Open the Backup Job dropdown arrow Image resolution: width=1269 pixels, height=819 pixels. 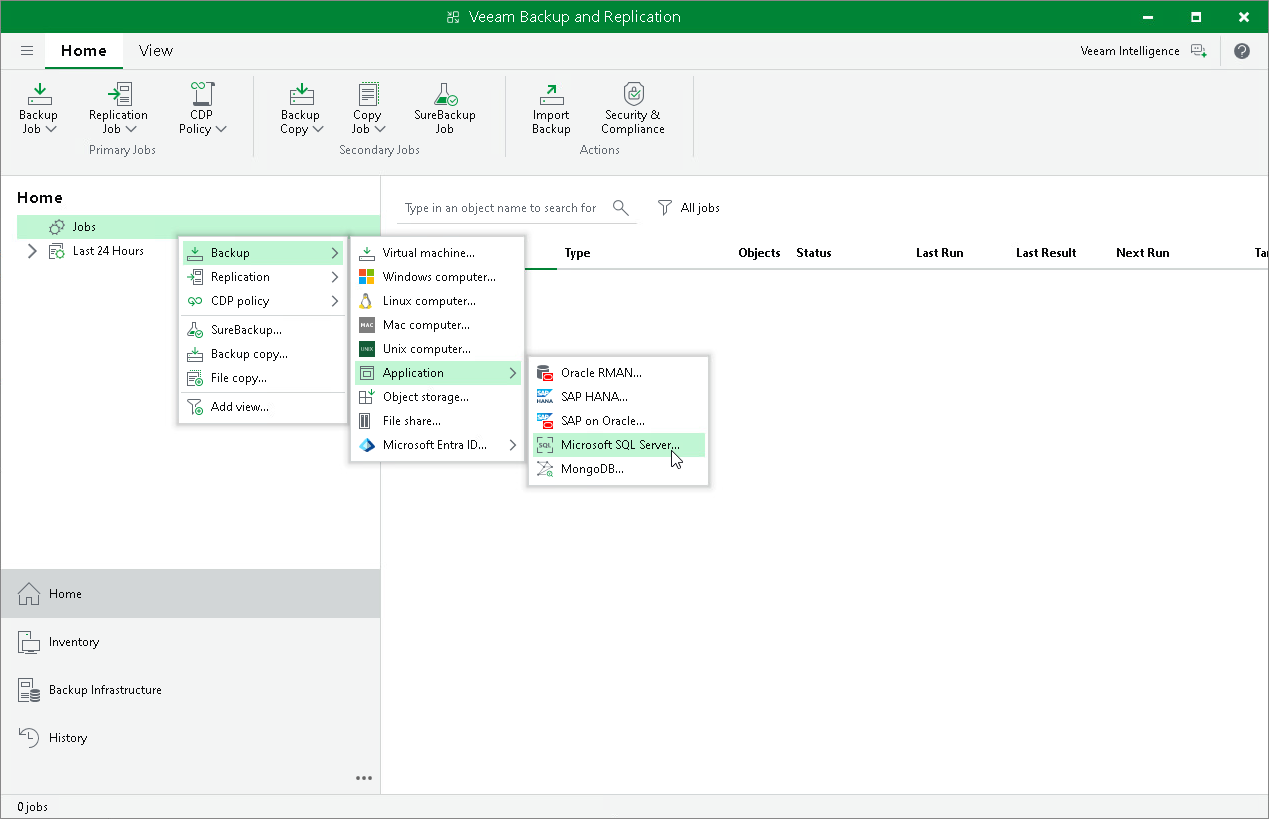click(x=51, y=129)
